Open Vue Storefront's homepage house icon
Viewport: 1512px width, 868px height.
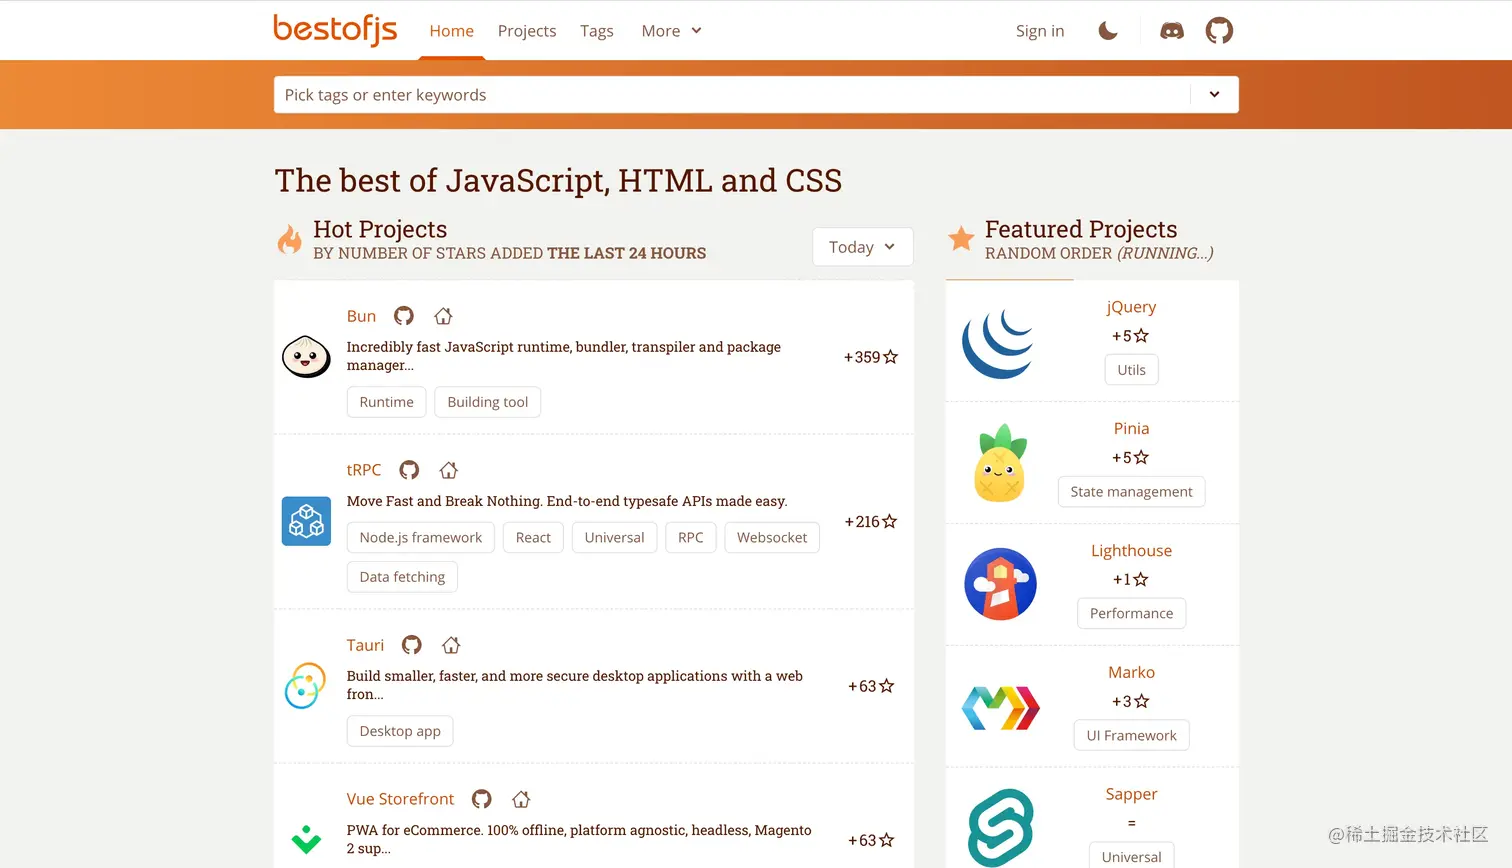pos(521,799)
